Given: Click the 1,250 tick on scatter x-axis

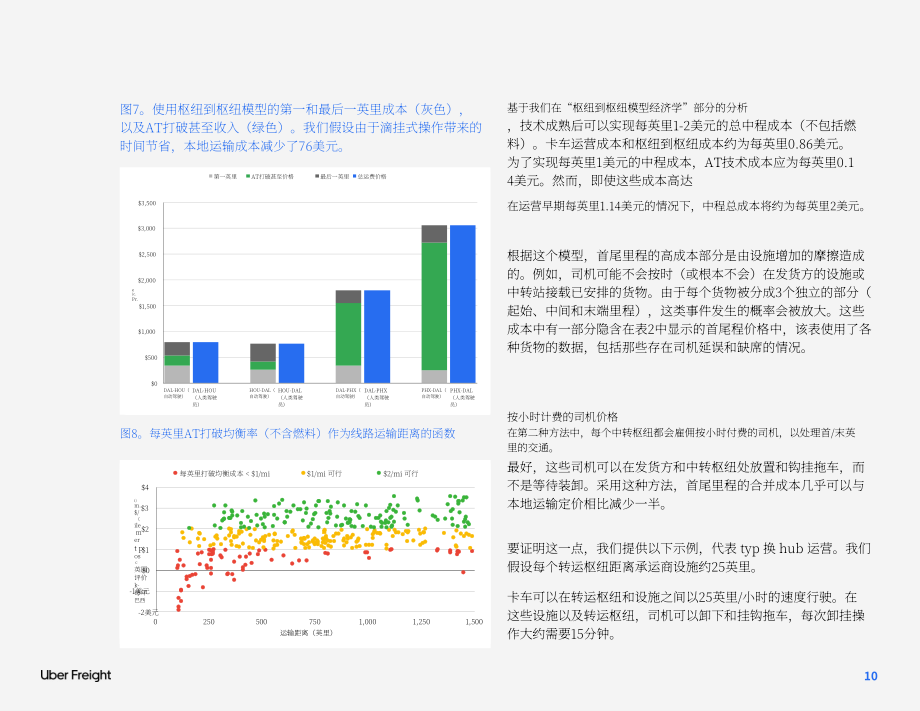Looking at the screenshot, I should click(x=421, y=622).
